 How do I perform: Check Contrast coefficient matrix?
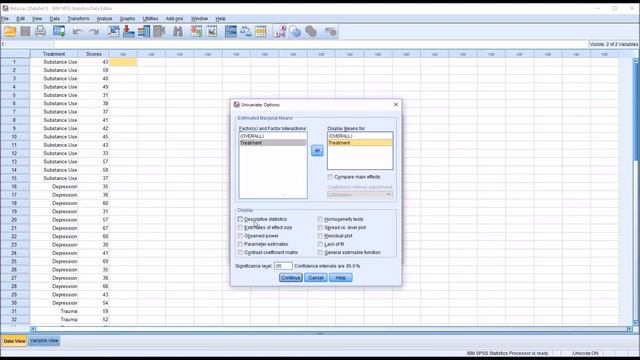click(x=240, y=253)
